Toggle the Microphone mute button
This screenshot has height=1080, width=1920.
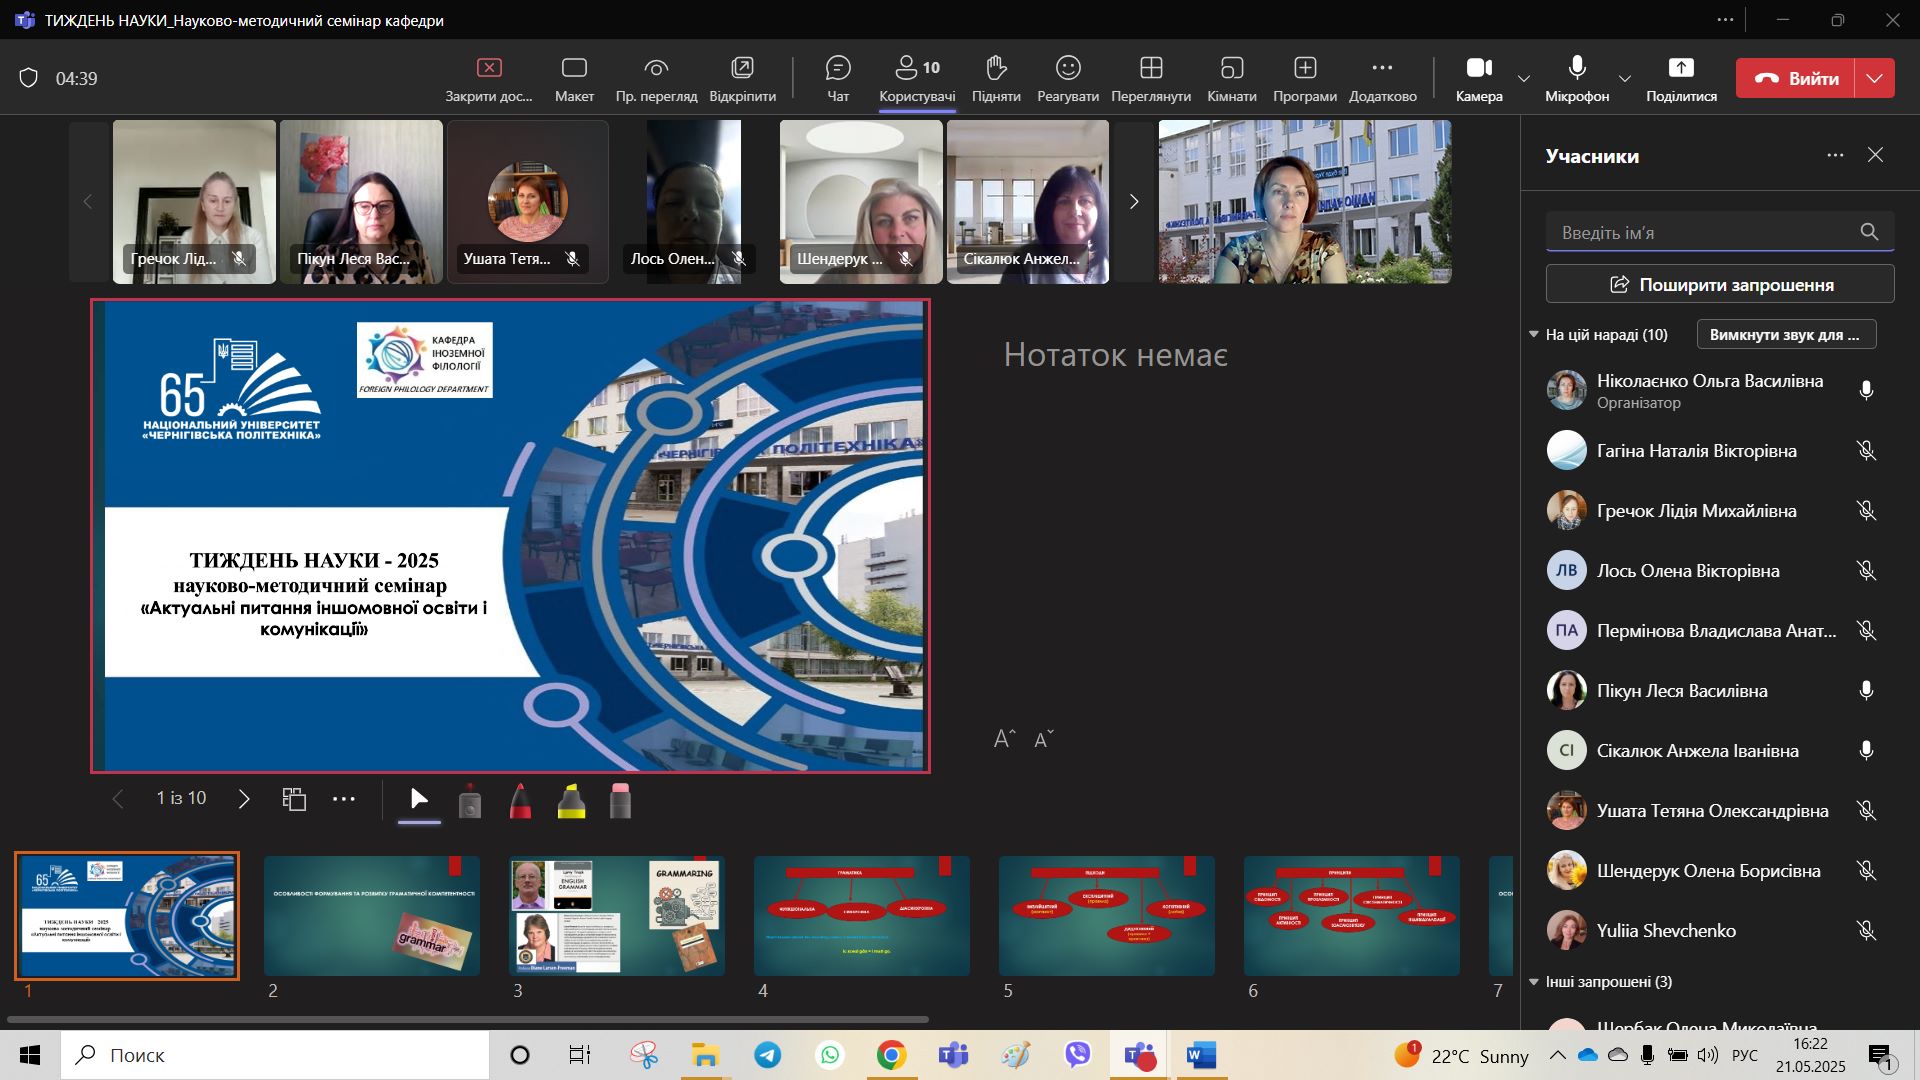point(1576,78)
